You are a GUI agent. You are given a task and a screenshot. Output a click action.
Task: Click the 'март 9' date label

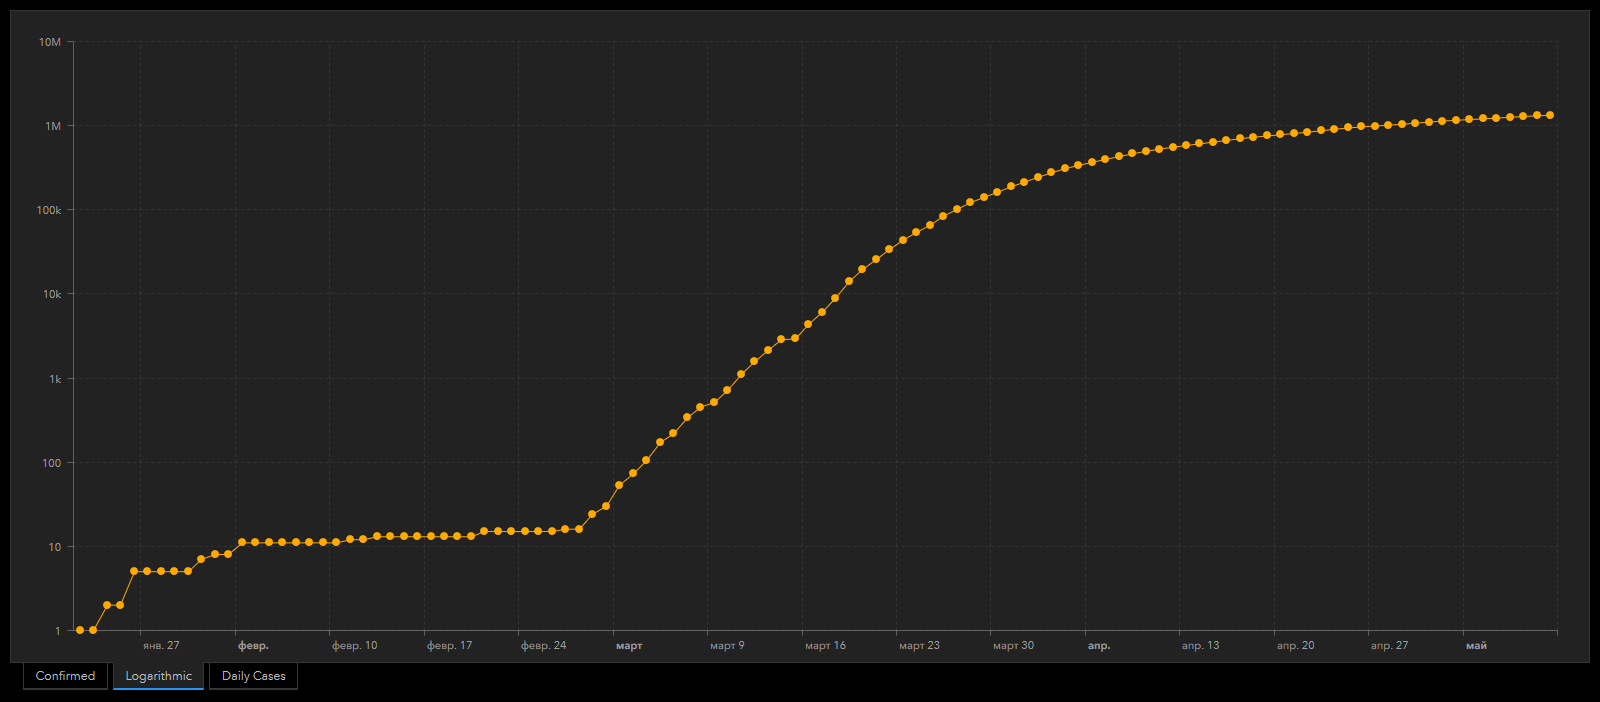pos(727,646)
